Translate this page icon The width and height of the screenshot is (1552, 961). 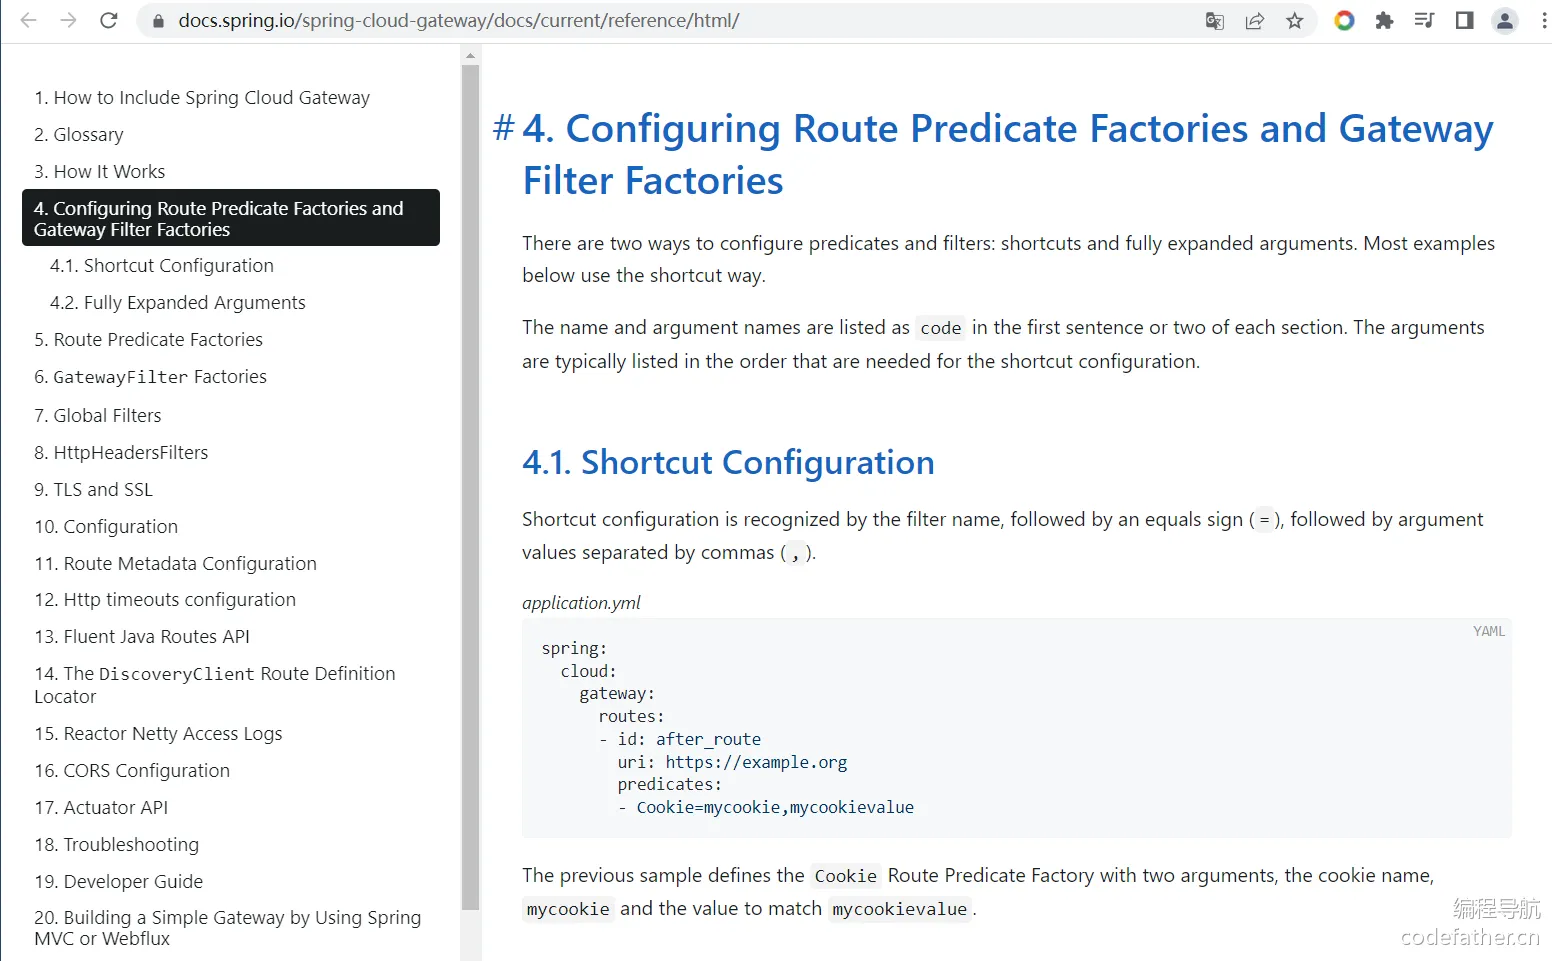point(1215,21)
